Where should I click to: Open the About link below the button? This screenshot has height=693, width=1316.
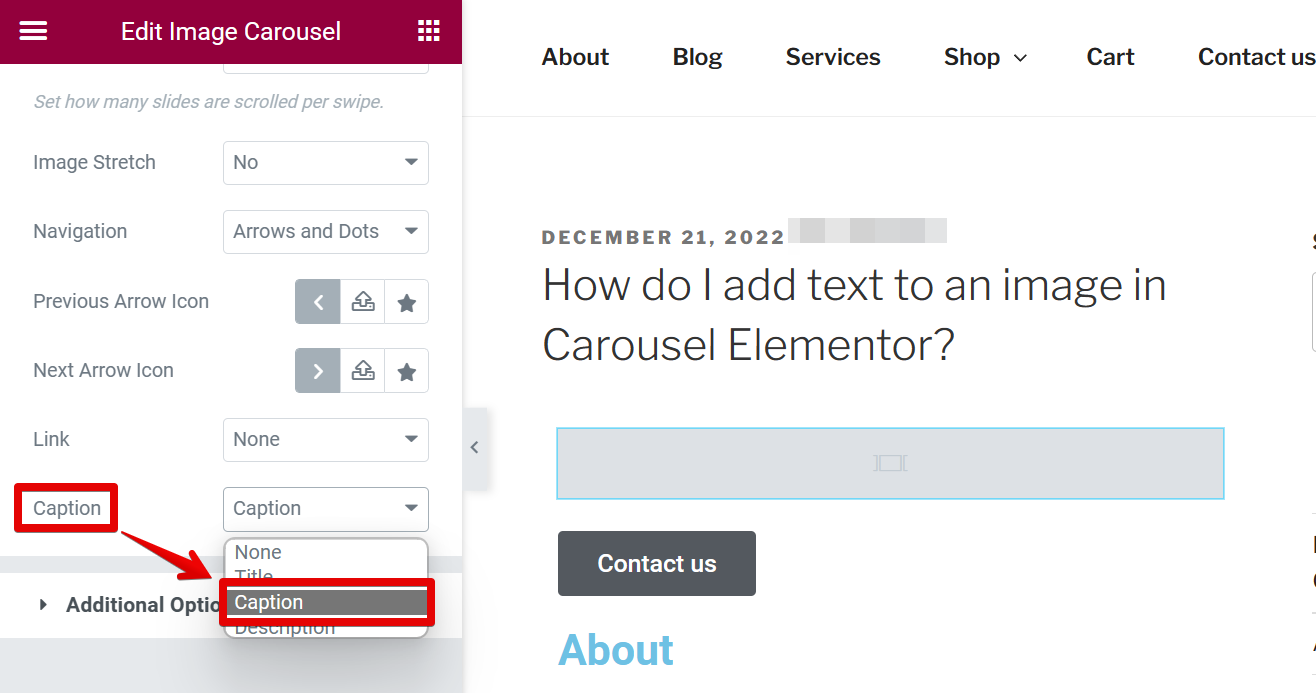(616, 650)
